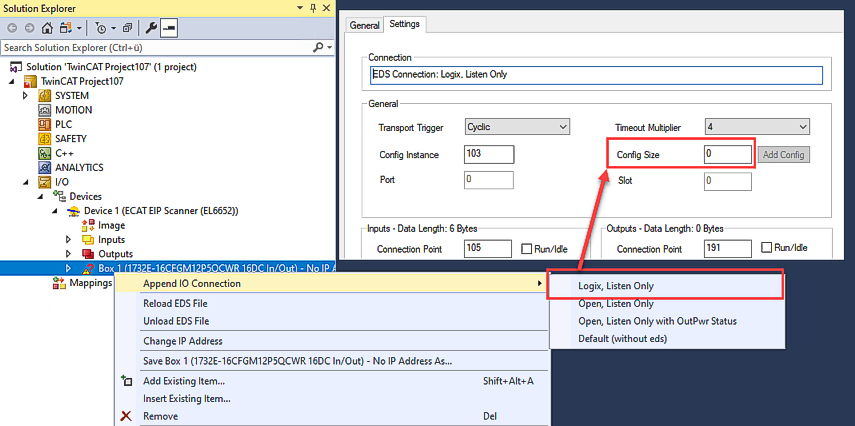The width and height of the screenshot is (855, 426).
Task: Click the Back navigation arrow in Solution Explorer
Action: click(12, 28)
